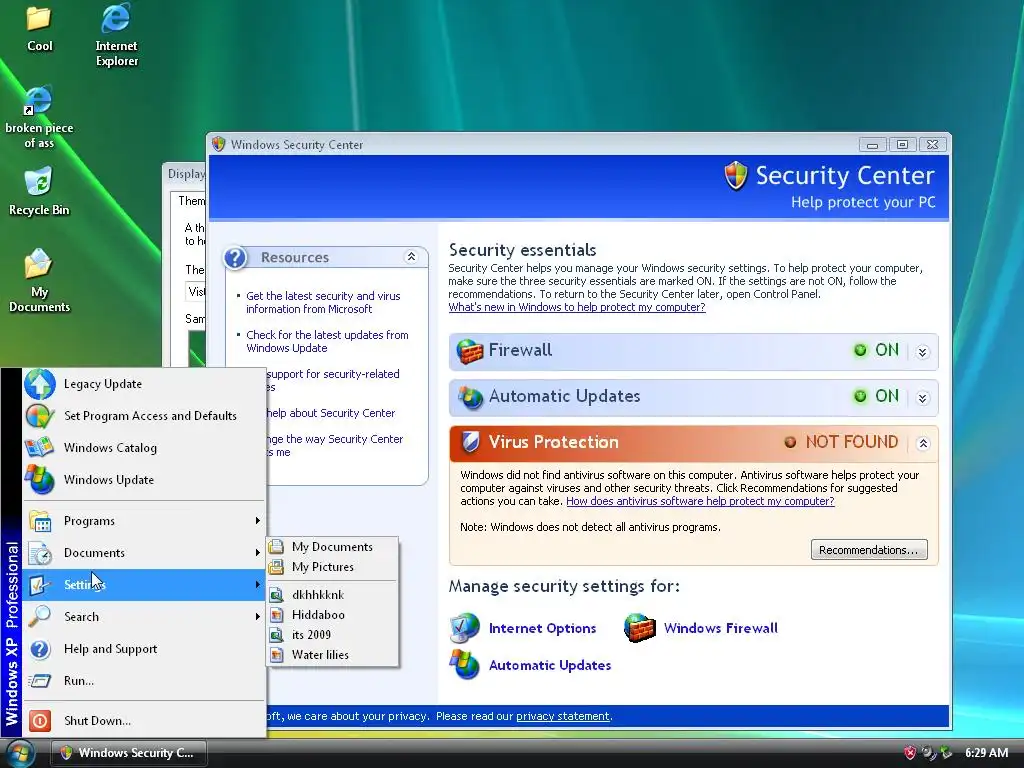Open 'How does antivirus software help' link
Viewport: 1024px width, 768px height.
[700, 501]
